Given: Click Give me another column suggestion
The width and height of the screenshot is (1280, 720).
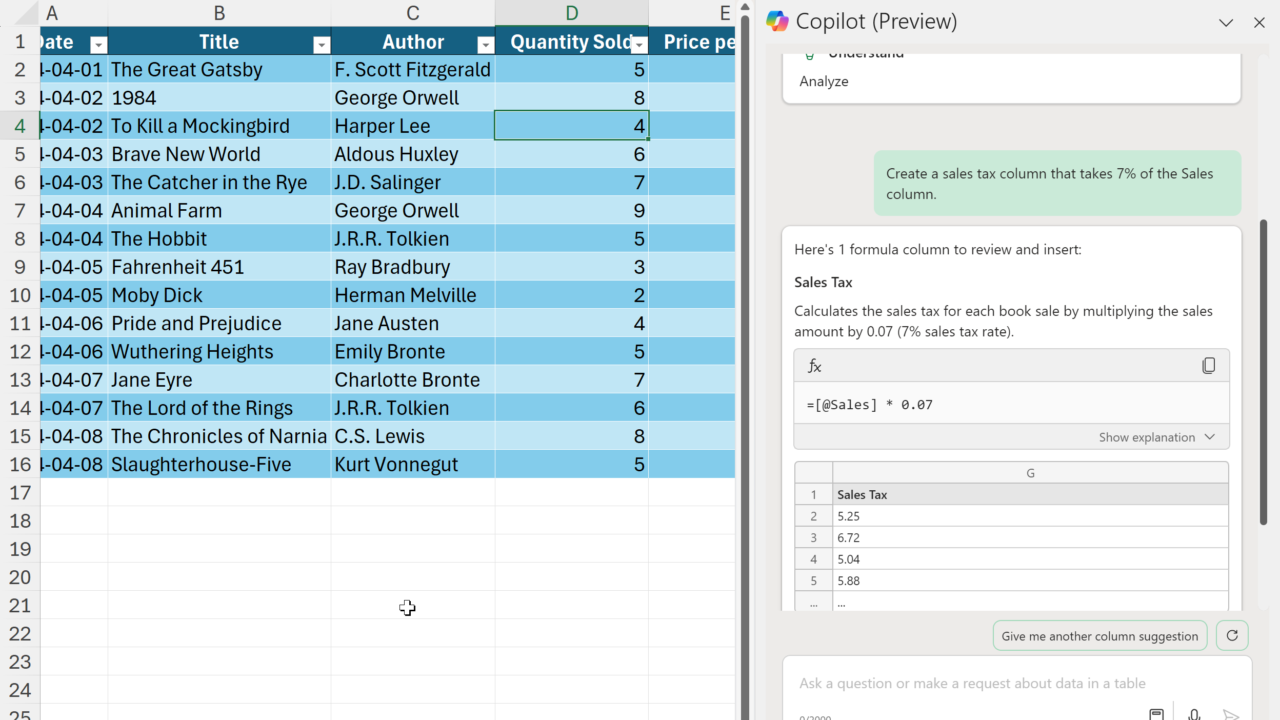Looking at the screenshot, I should [x=1100, y=636].
